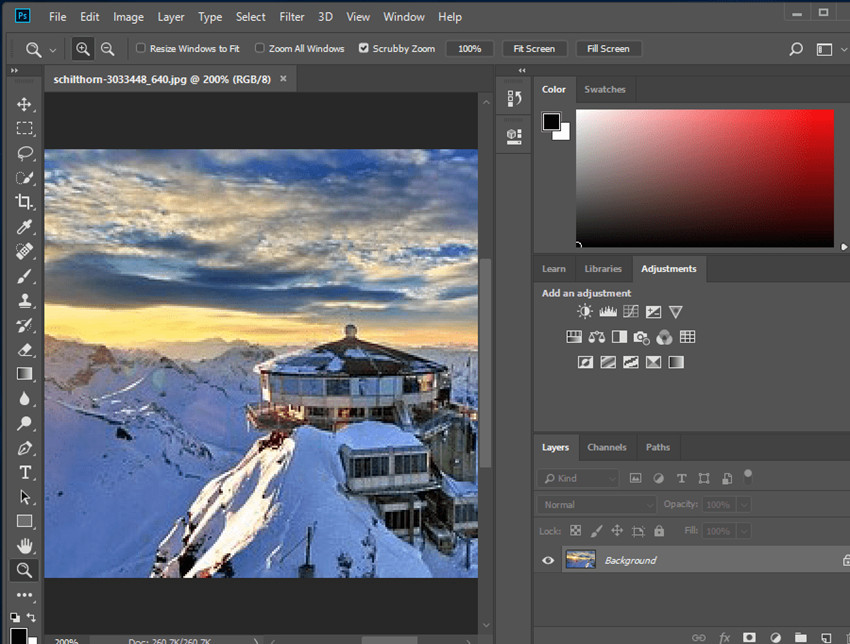
Task: Open the Normal blend mode dropdown
Action: [x=597, y=505]
